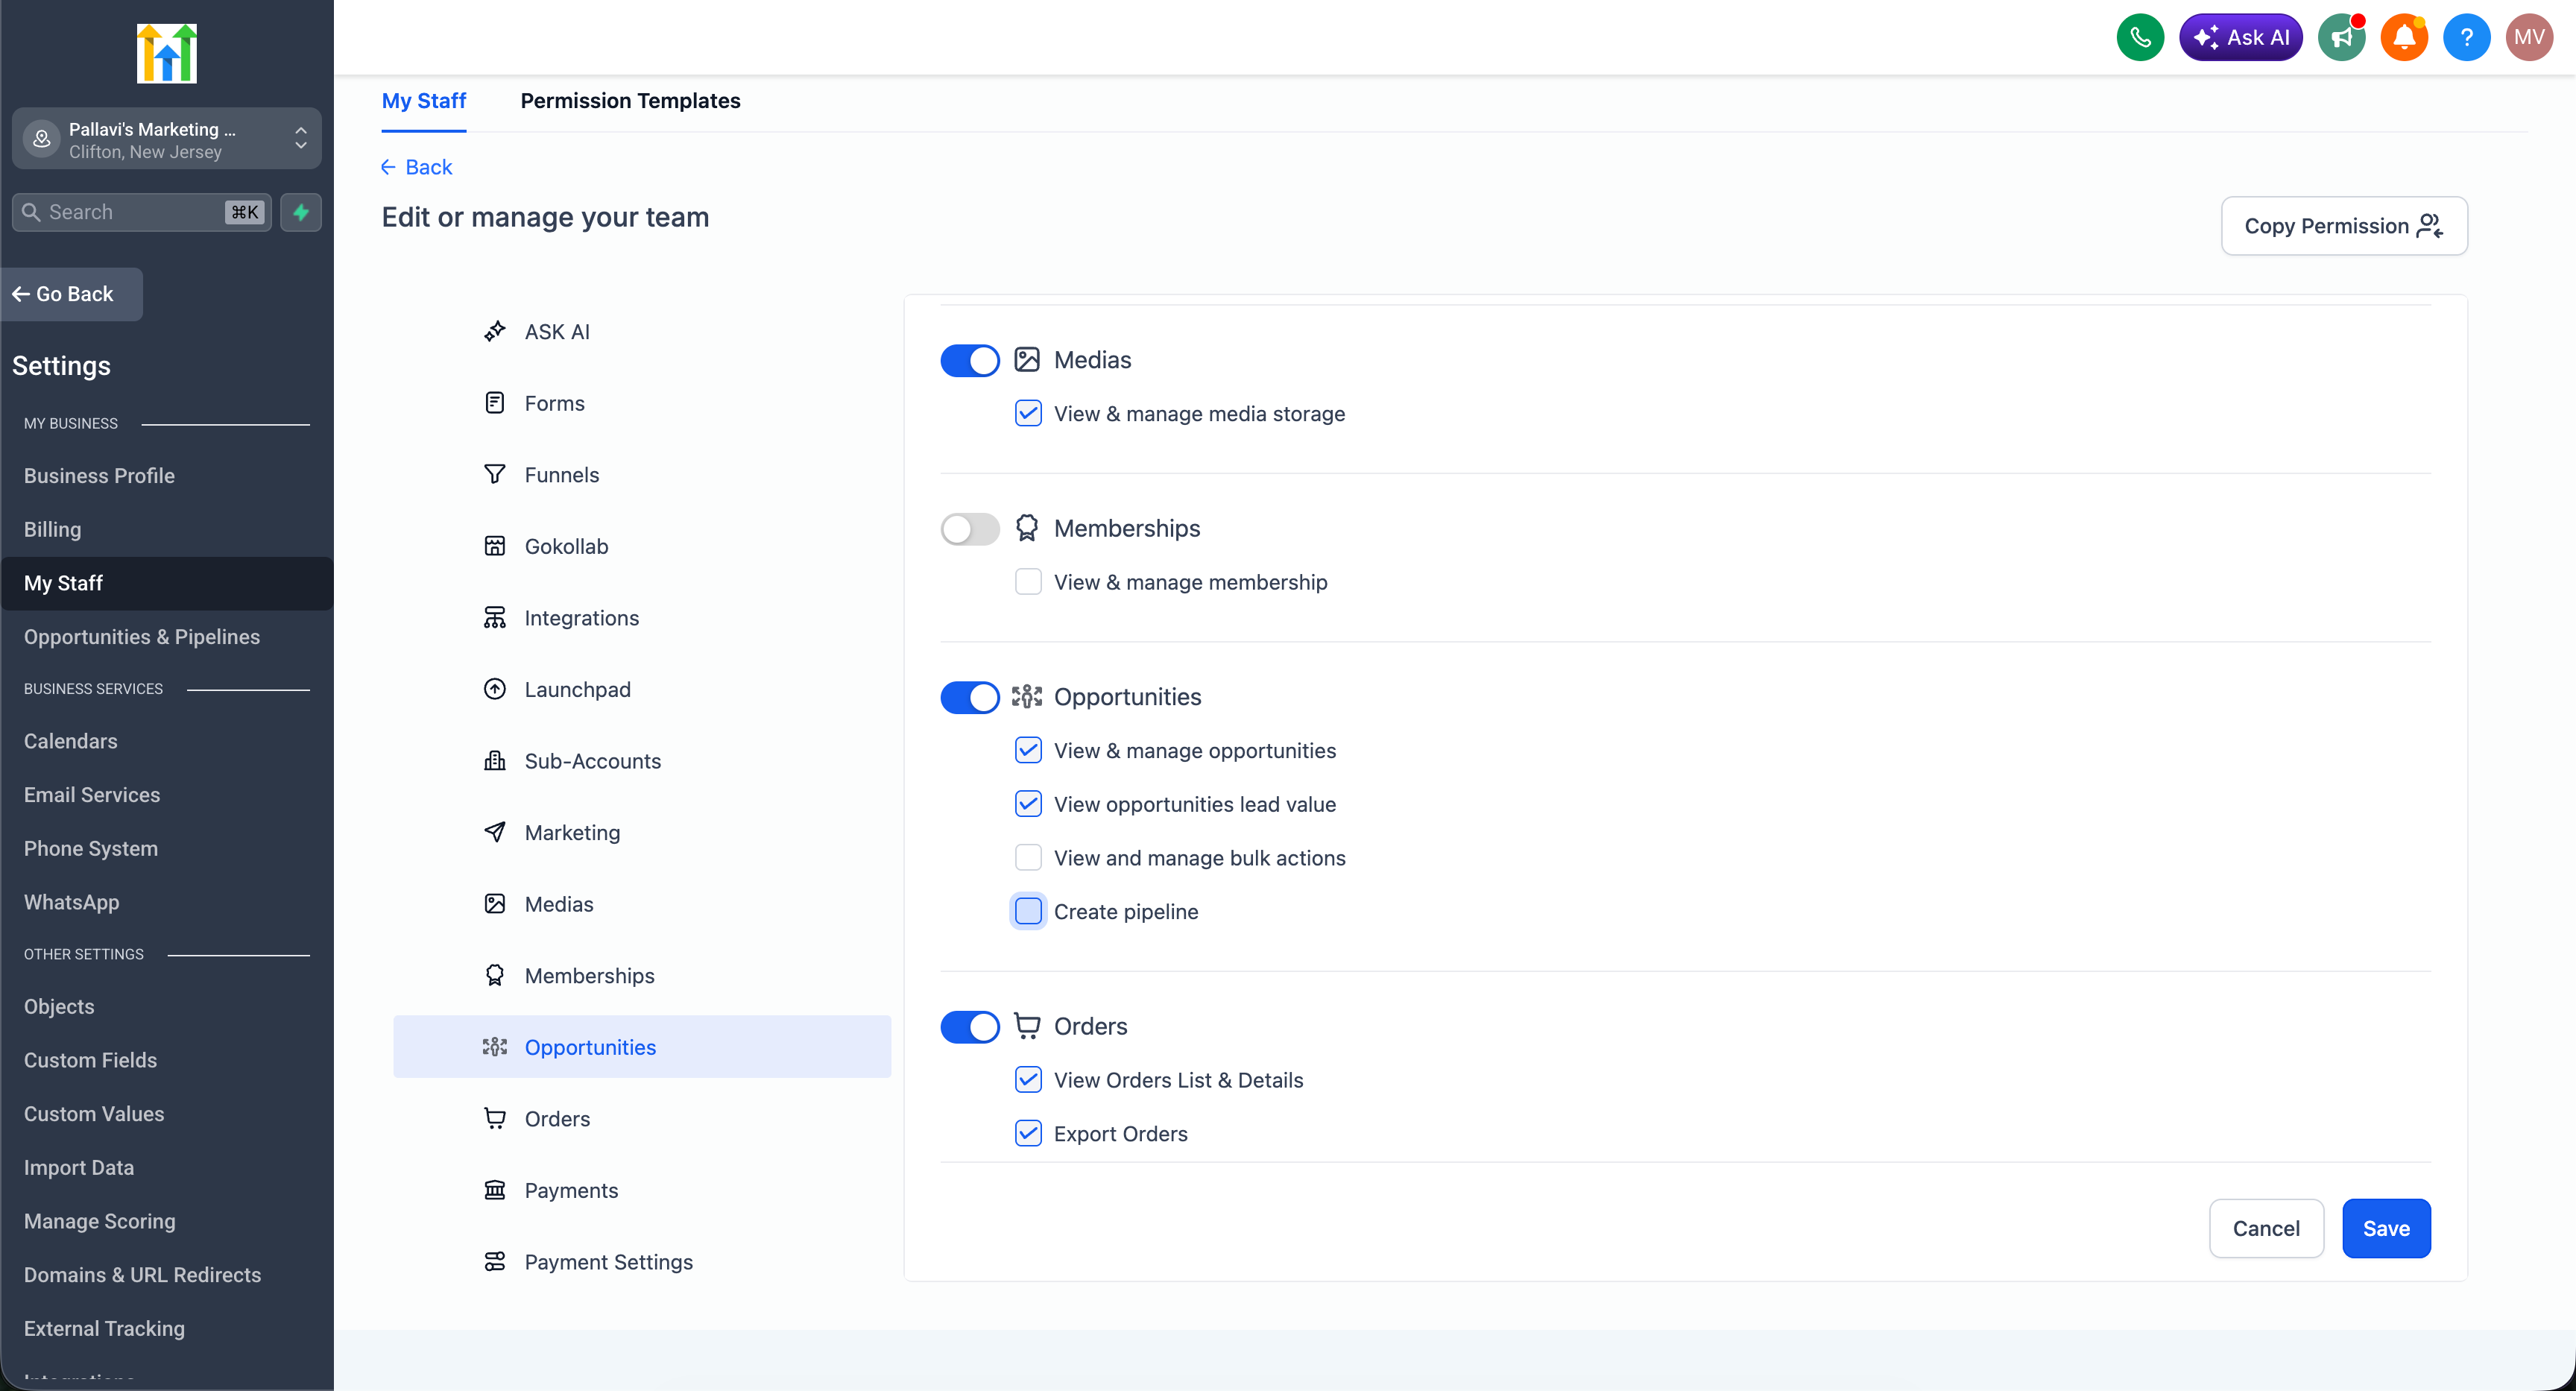Click the ASK AI sparkle icon in the list

[495, 331]
